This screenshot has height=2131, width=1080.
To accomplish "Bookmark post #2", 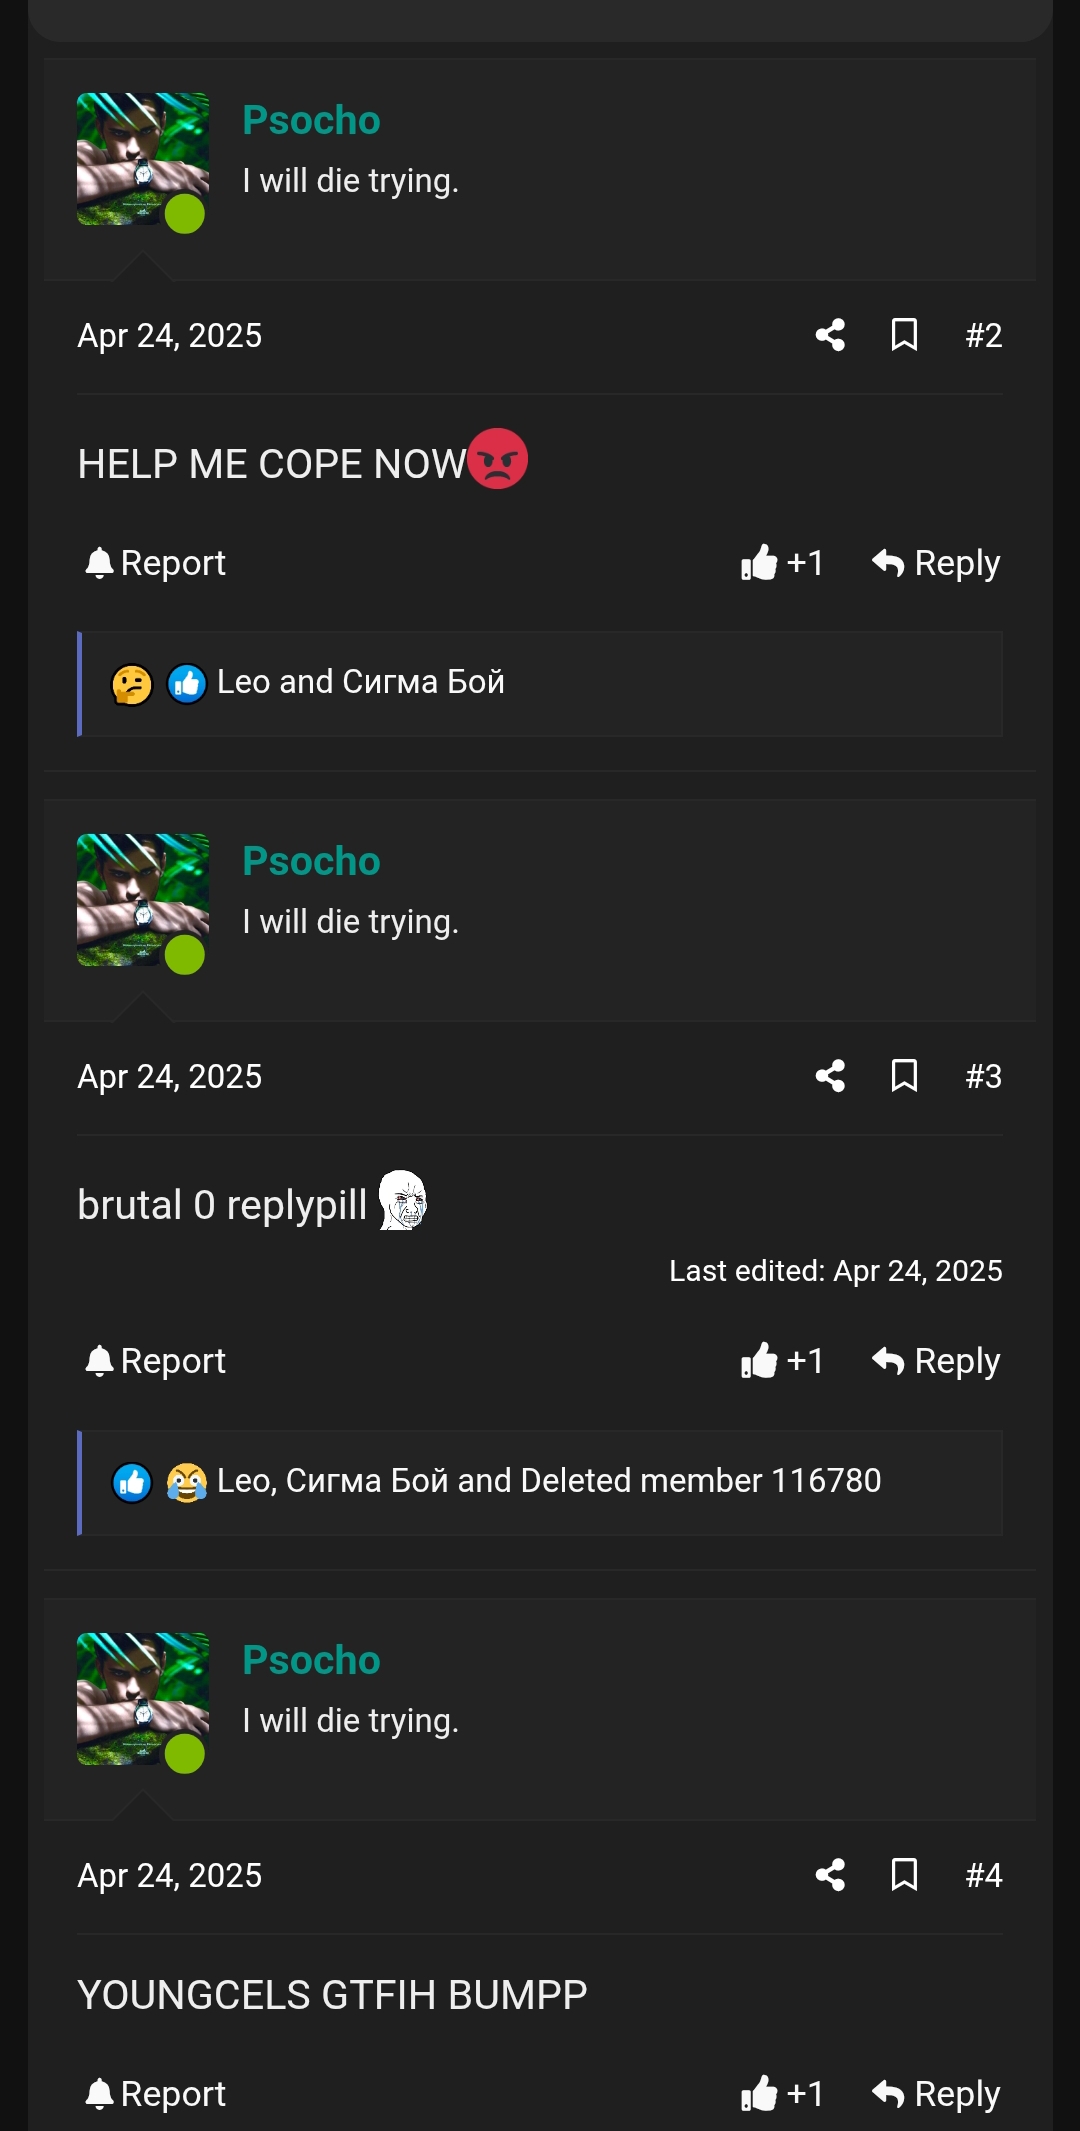I will click(902, 336).
